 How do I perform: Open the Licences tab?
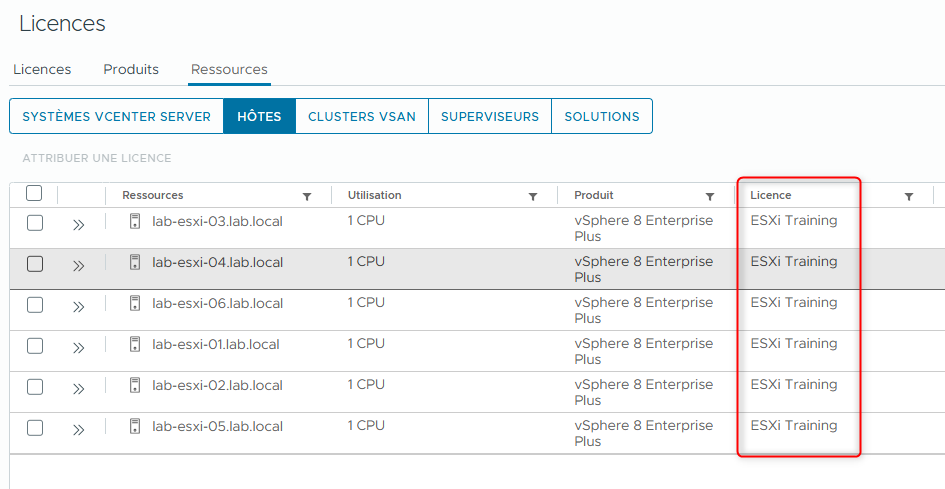[42, 69]
